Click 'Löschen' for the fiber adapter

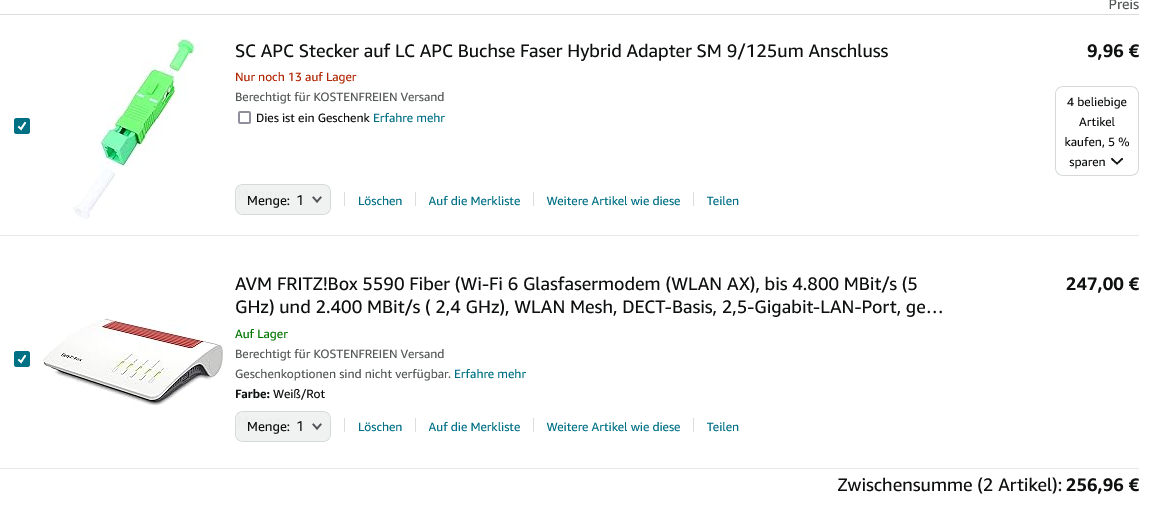click(380, 201)
